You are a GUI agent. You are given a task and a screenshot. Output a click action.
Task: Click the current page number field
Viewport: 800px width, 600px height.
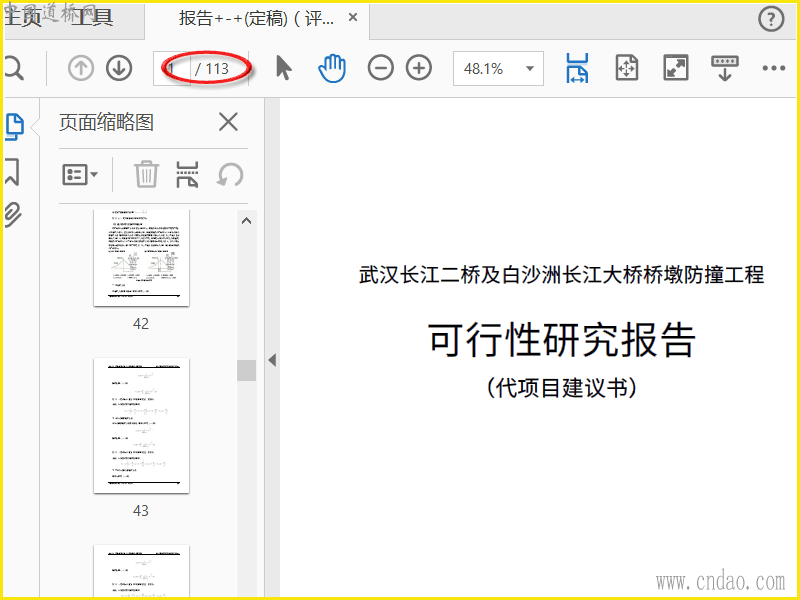coord(172,68)
